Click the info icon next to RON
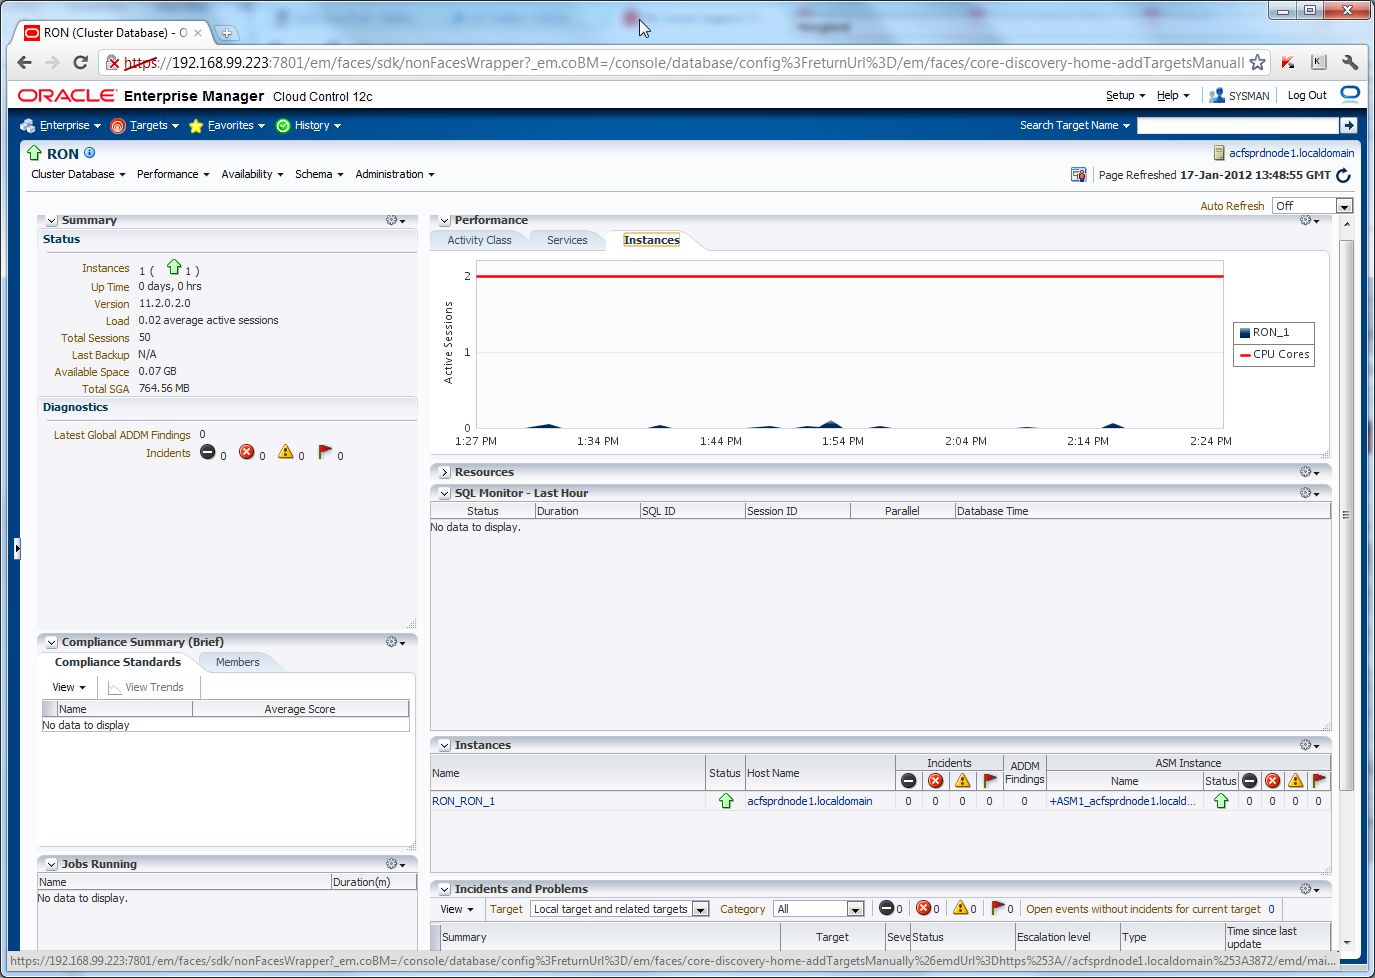The image size is (1375, 978). coord(90,153)
